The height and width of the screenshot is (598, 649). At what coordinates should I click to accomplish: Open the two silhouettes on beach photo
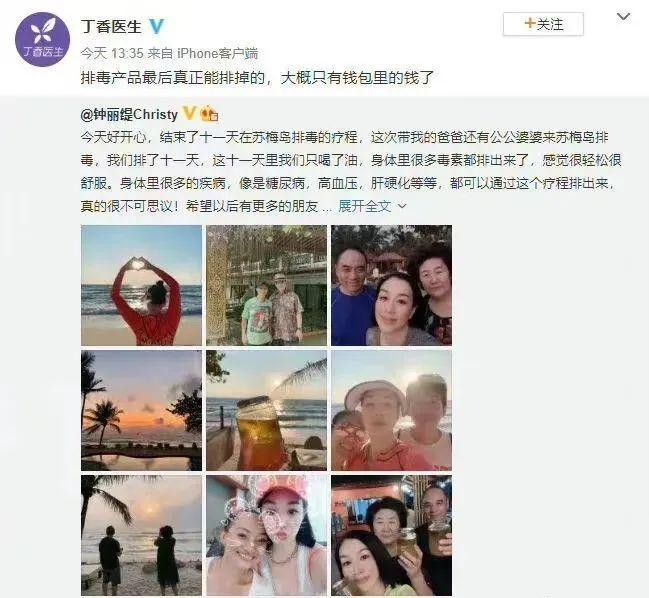pyautogui.click(x=141, y=536)
